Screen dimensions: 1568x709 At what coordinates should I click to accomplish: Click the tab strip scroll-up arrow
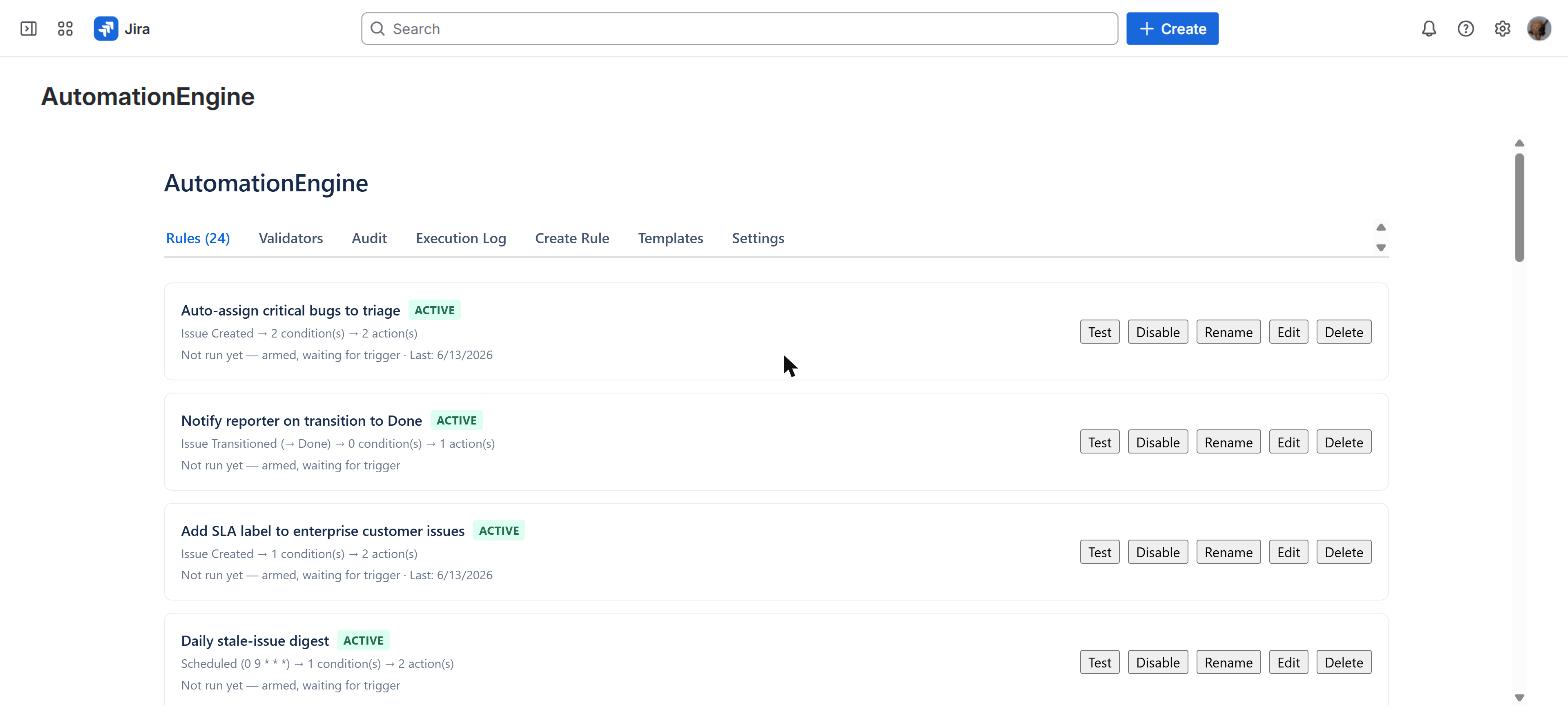pyautogui.click(x=1381, y=228)
